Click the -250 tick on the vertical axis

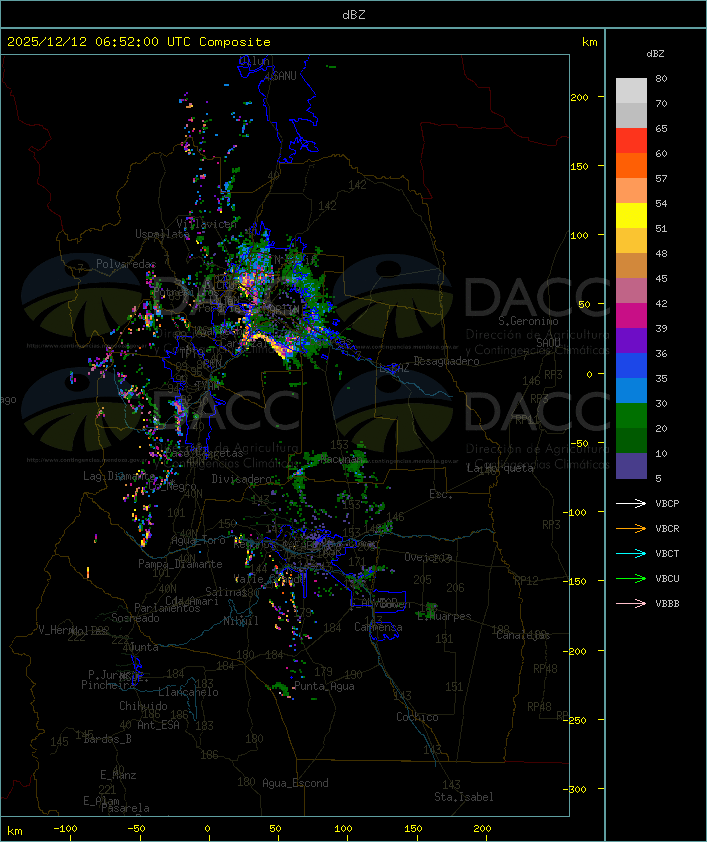[x=577, y=720]
